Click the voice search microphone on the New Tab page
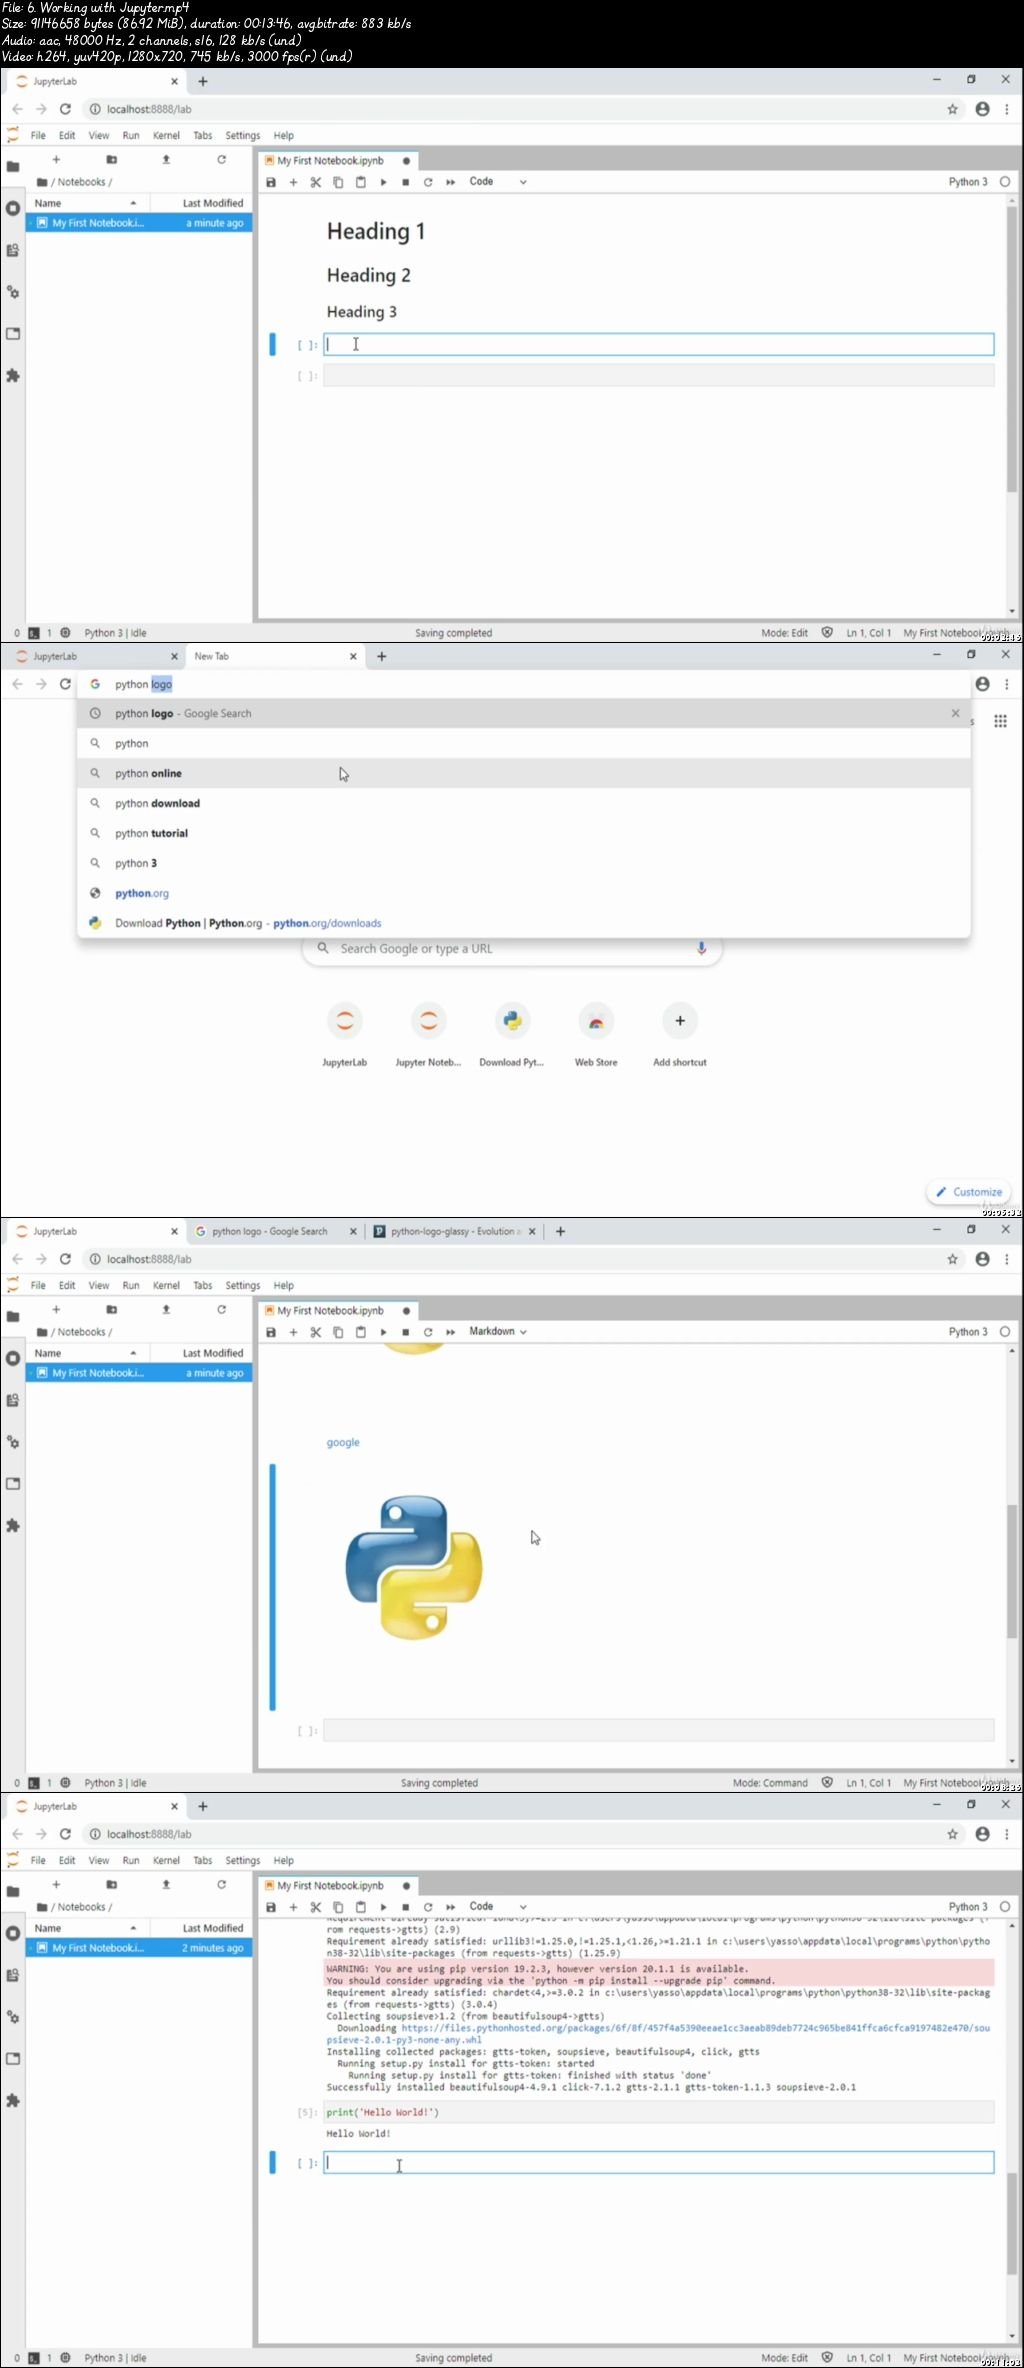The image size is (1024, 2368). (x=701, y=948)
